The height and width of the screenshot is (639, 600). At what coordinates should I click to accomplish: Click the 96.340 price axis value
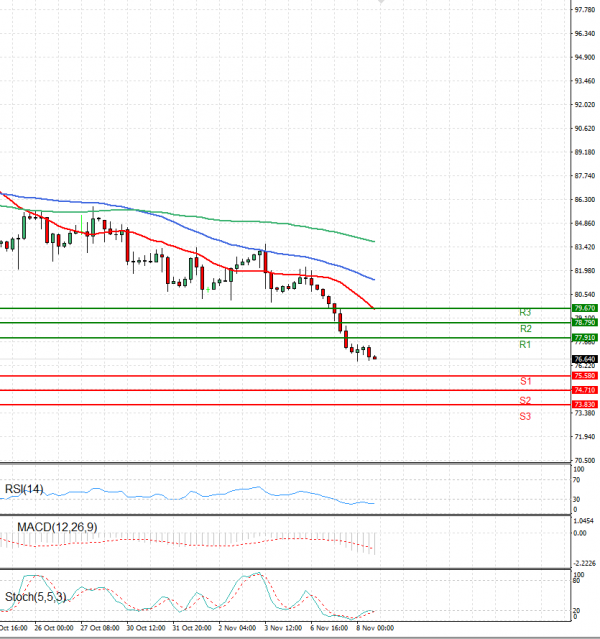(x=585, y=33)
